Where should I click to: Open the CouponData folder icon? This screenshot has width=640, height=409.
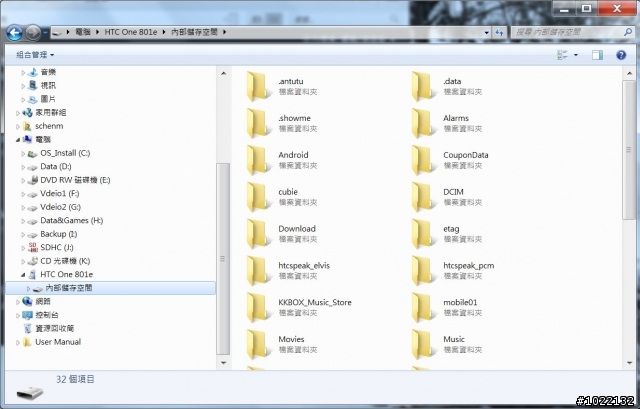pos(423,160)
